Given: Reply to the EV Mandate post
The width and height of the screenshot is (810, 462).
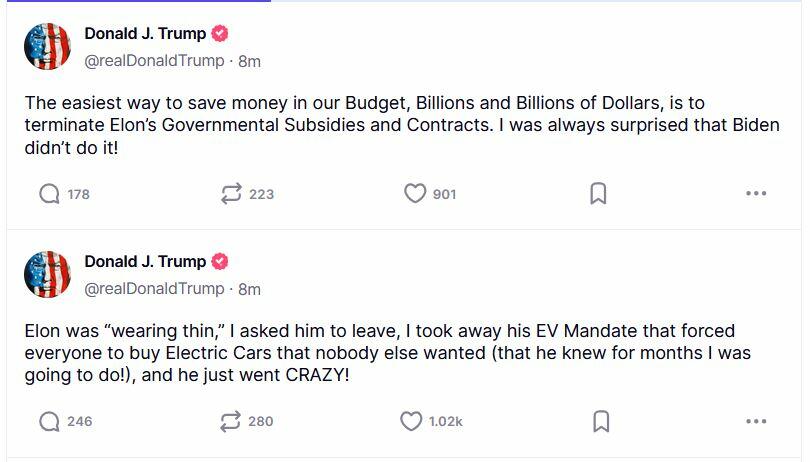Looking at the screenshot, I should (x=50, y=421).
